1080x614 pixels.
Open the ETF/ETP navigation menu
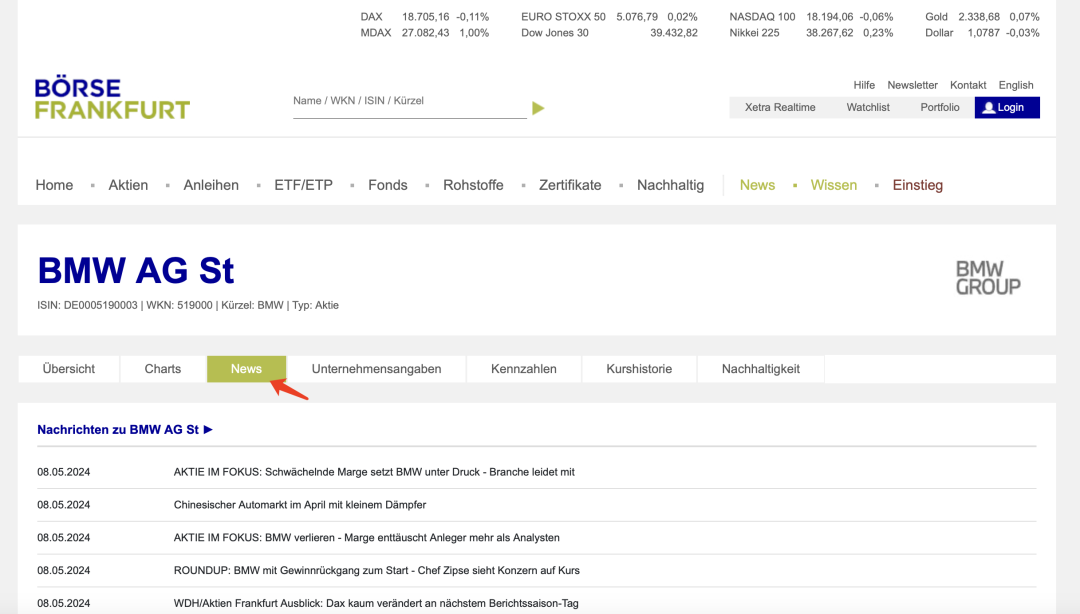303,185
